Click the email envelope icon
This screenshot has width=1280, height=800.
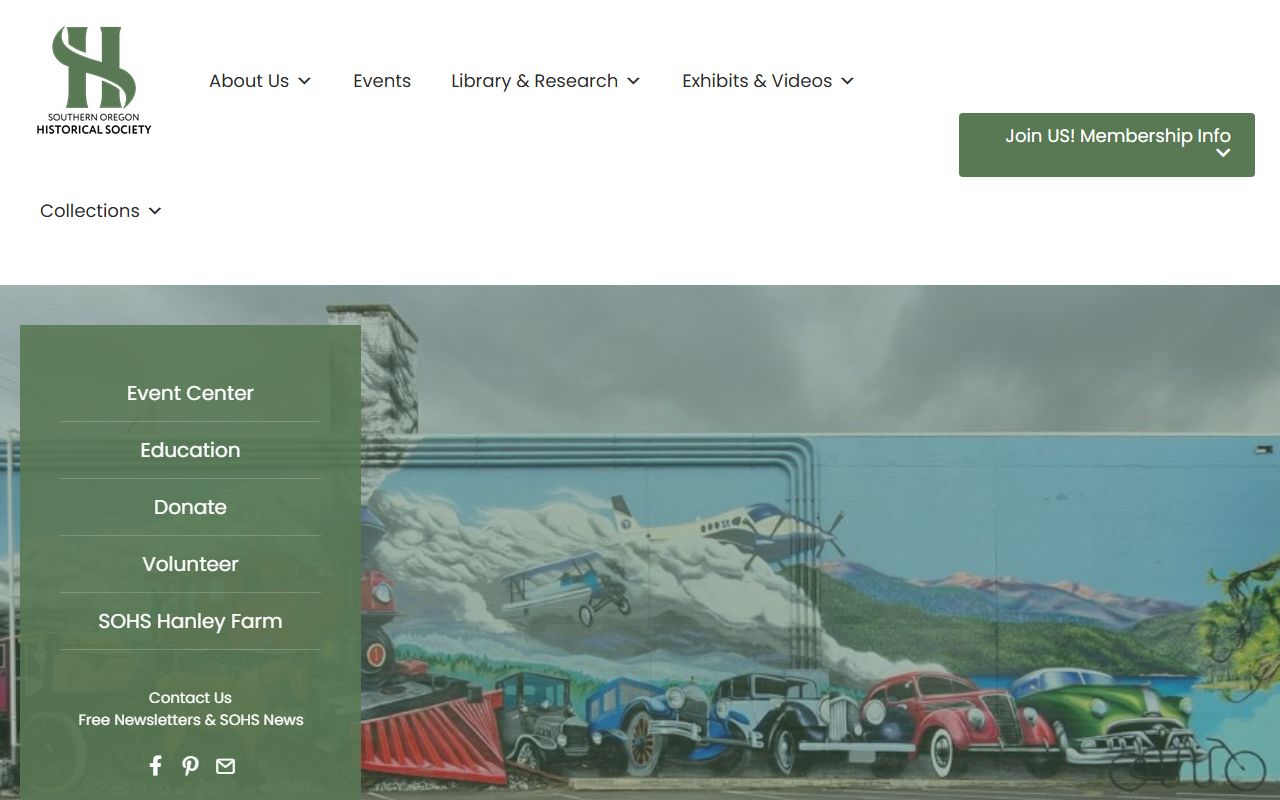[x=225, y=766]
